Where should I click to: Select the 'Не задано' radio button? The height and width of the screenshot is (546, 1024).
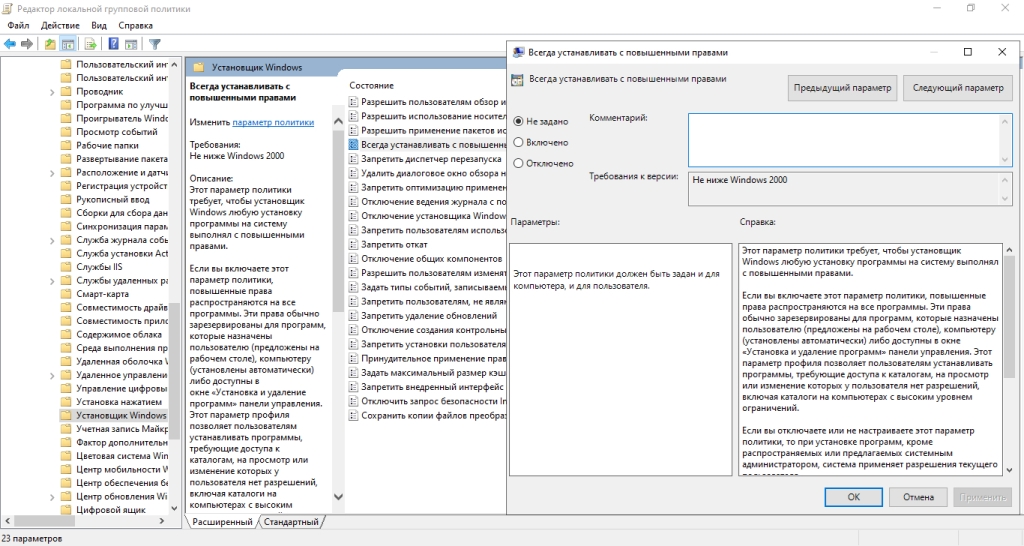(x=519, y=121)
